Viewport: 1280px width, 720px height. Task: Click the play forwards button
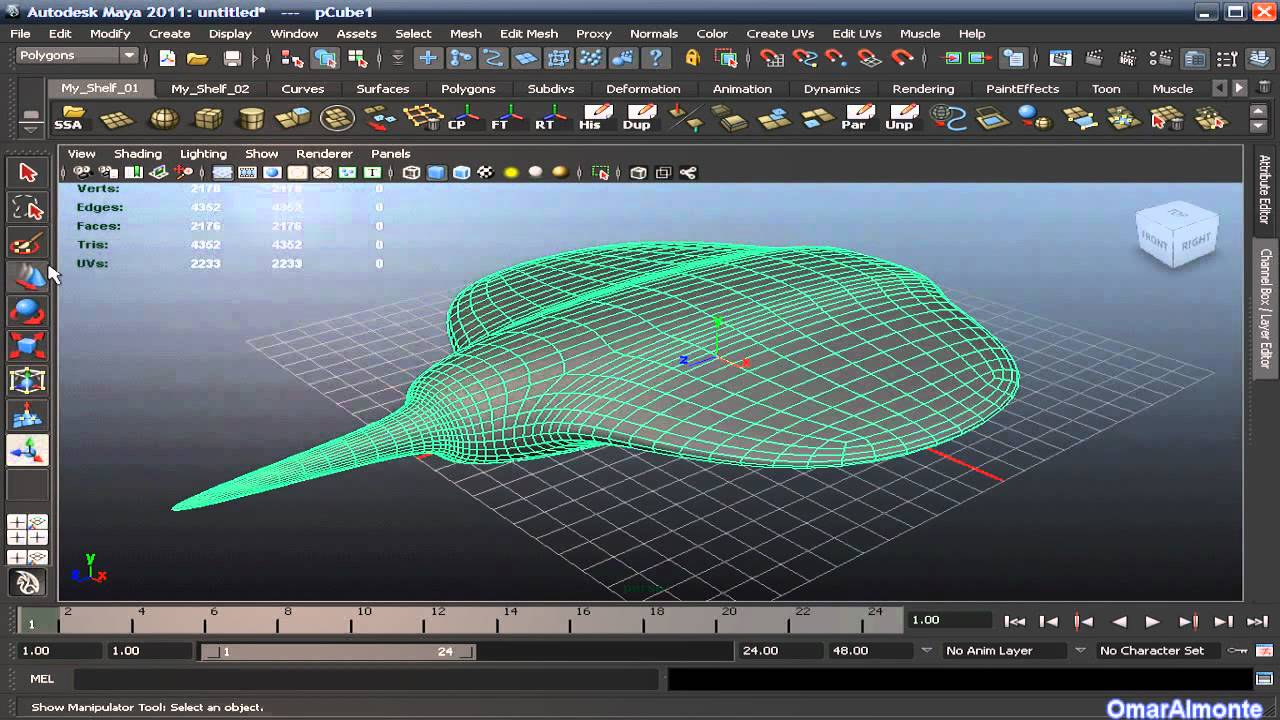click(x=1152, y=621)
